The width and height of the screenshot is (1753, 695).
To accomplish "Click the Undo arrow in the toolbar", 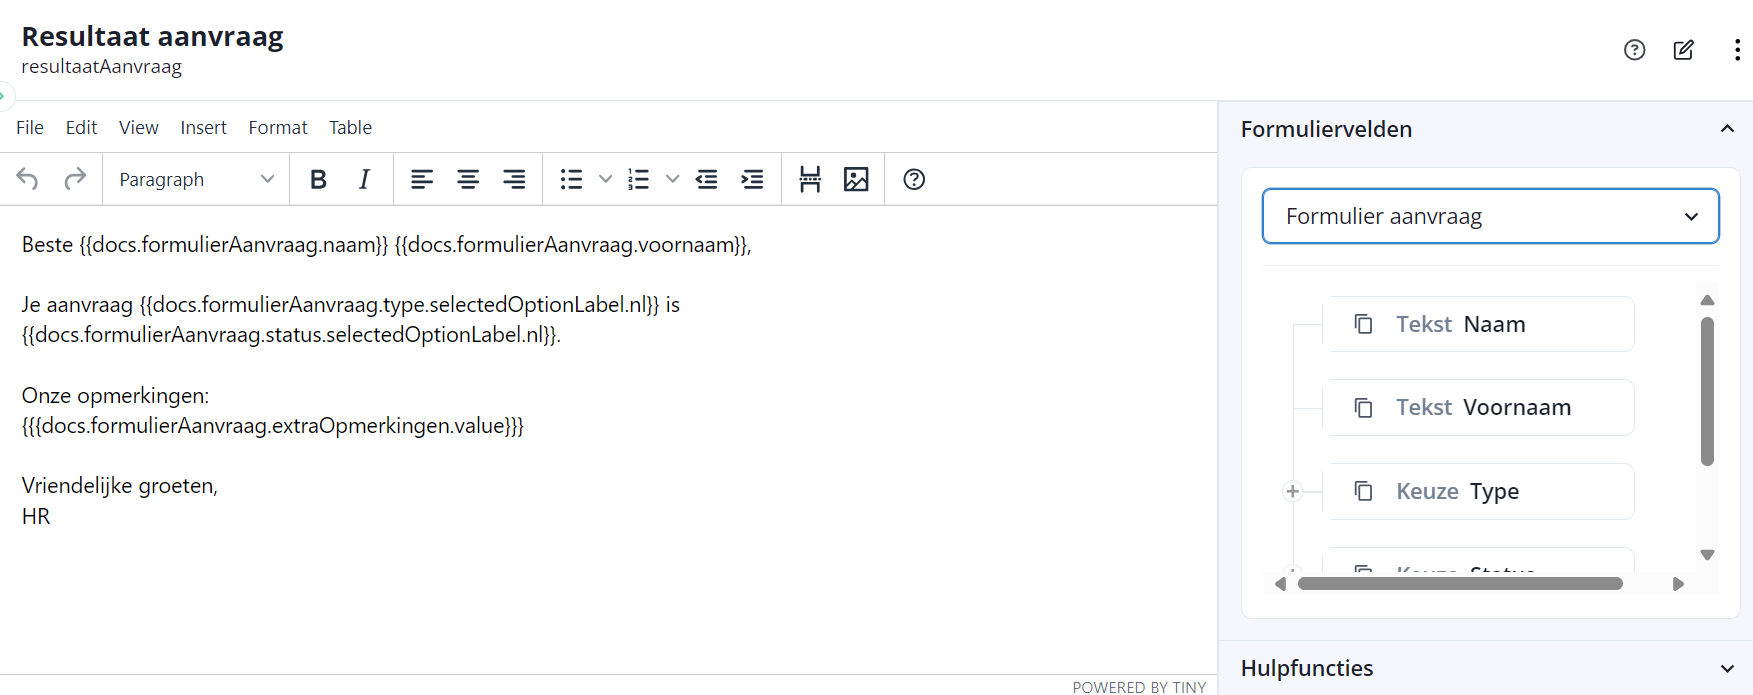I will point(28,179).
